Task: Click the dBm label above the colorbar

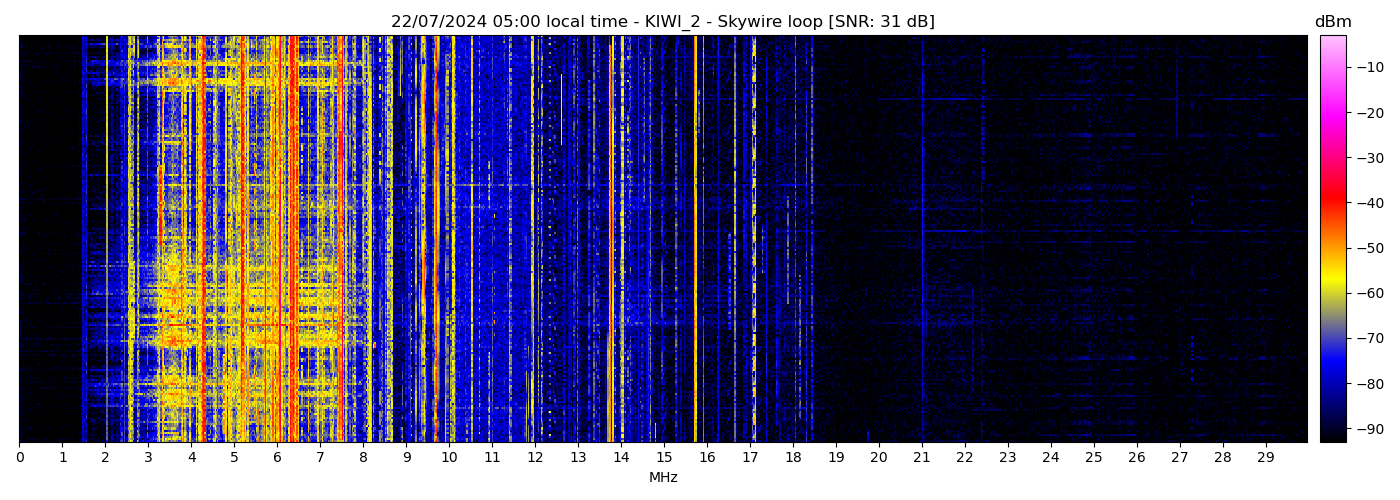Action: coord(1332,22)
